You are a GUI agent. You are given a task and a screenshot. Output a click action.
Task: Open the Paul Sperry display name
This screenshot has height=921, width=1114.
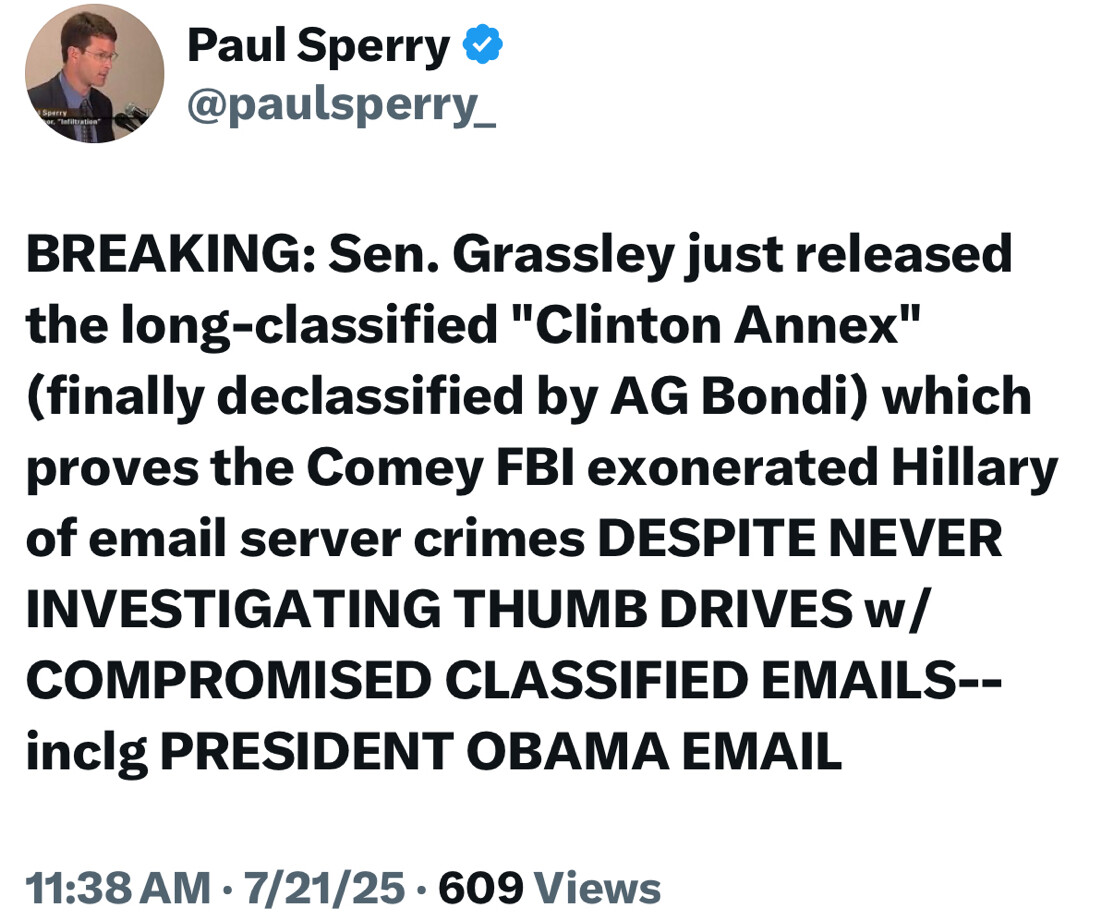pos(318,46)
